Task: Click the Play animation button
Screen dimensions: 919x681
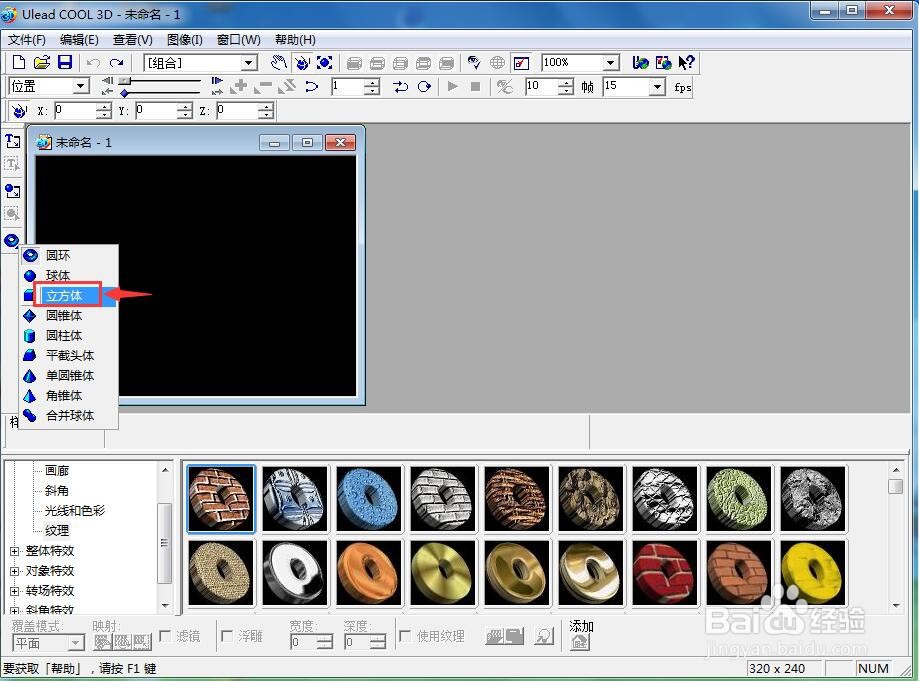Action: tap(452, 87)
